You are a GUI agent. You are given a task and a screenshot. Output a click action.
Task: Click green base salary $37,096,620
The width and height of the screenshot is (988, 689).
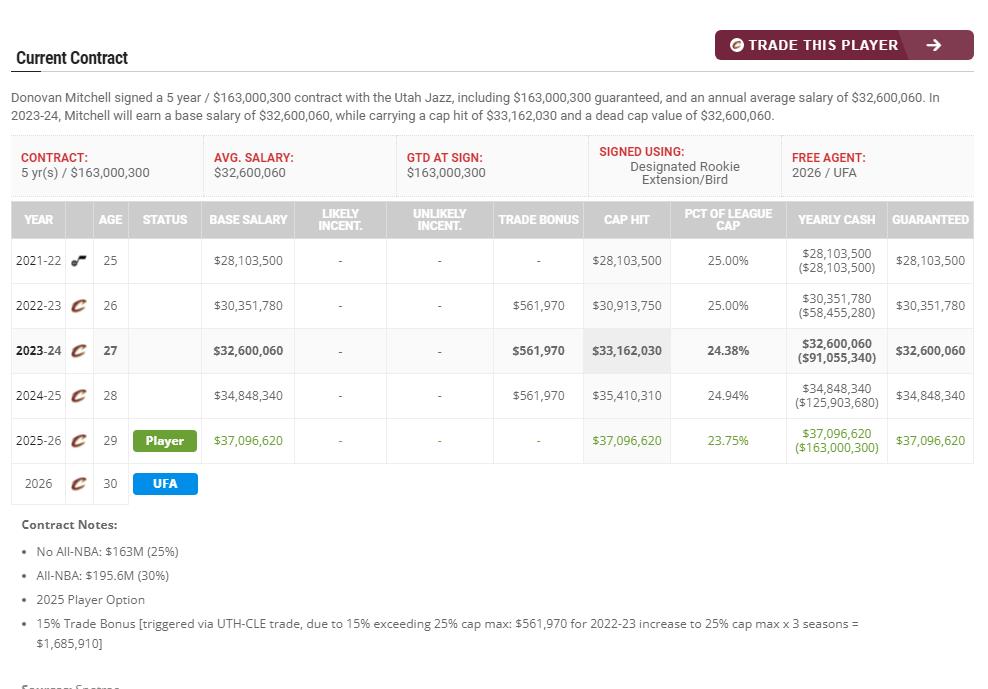[x=248, y=441]
